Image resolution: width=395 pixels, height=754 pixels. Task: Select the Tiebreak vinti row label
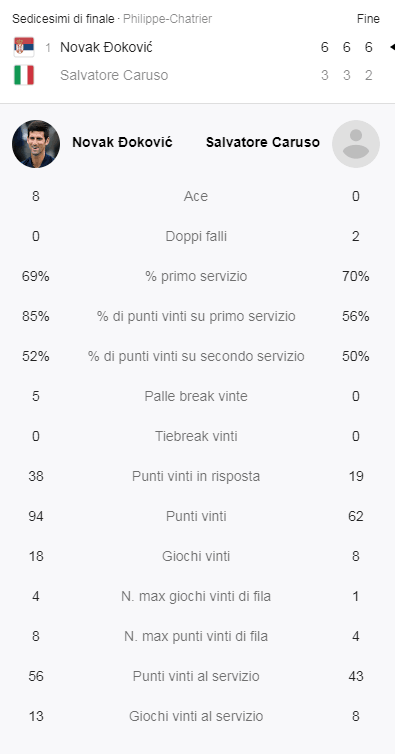pos(196,436)
